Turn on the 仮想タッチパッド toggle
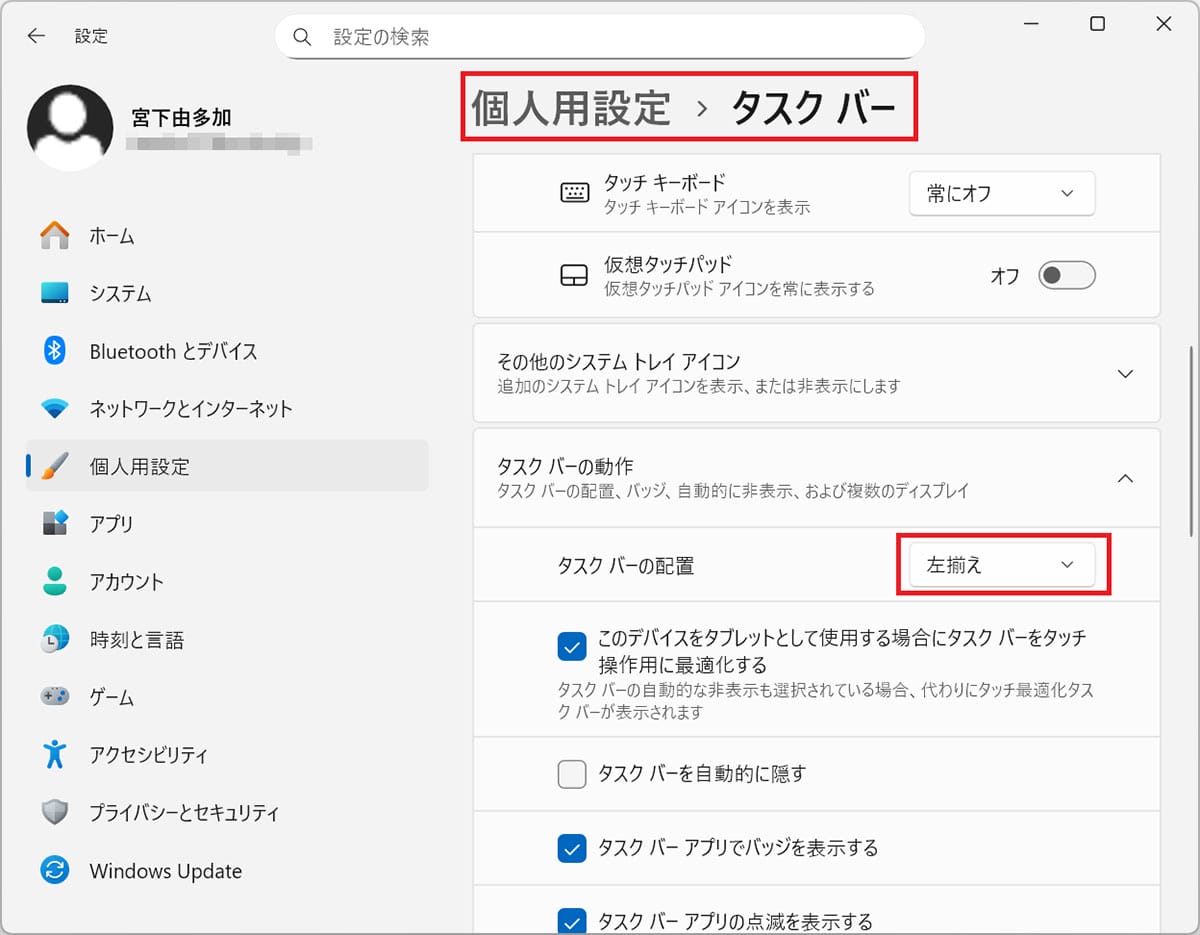The height and width of the screenshot is (935, 1200). click(1066, 275)
